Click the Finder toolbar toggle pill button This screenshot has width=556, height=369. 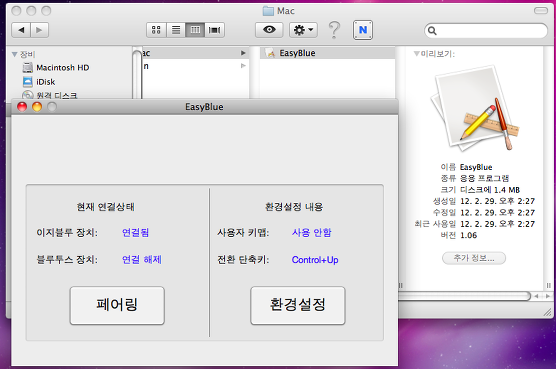541,11
